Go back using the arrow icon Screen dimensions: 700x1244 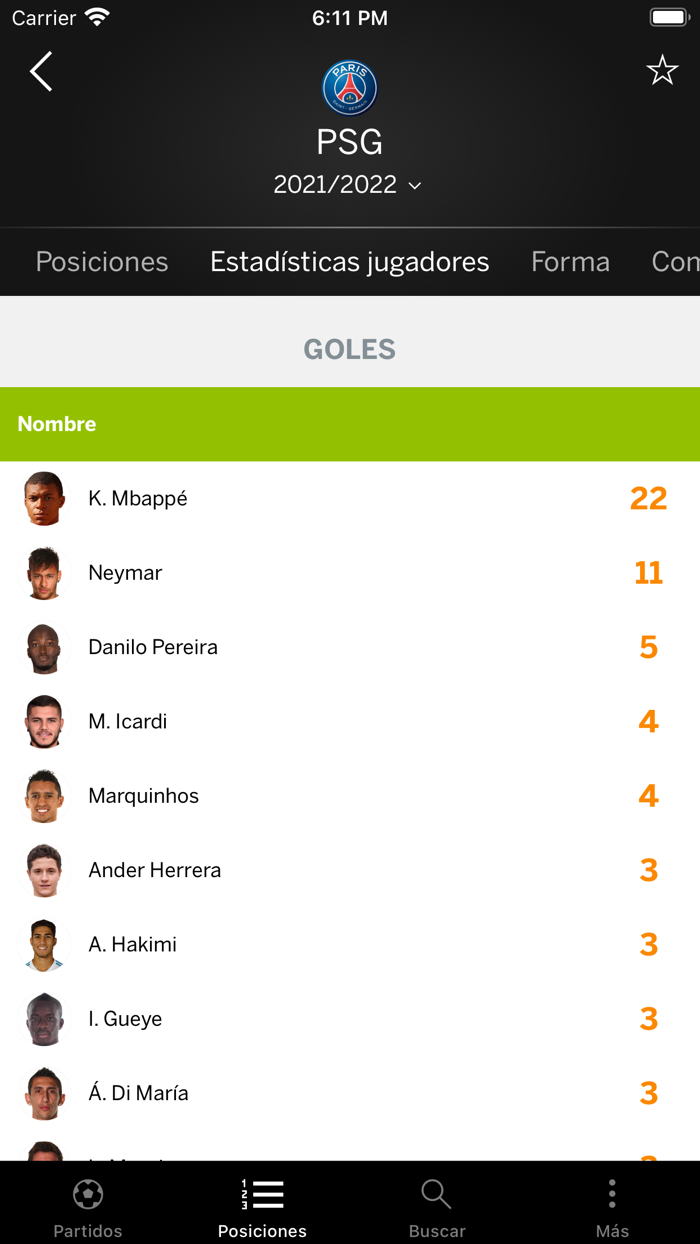point(40,72)
